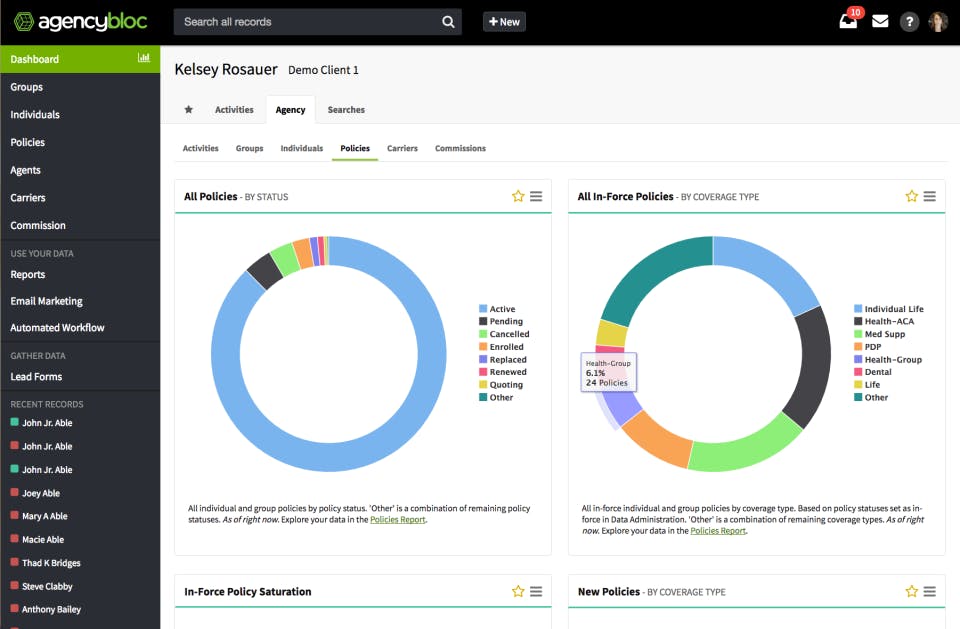
Task: Open recent record Anthony Bailey
Action: click(51, 609)
